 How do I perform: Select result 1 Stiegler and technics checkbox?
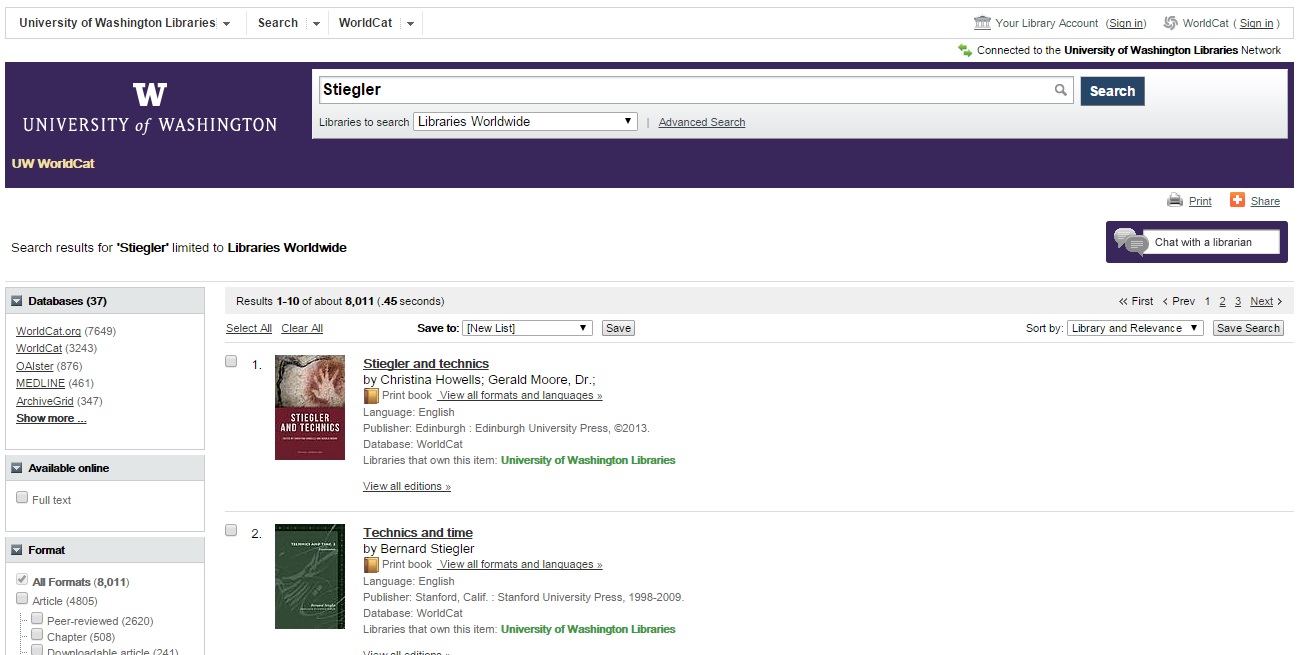(x=231, y=361)
